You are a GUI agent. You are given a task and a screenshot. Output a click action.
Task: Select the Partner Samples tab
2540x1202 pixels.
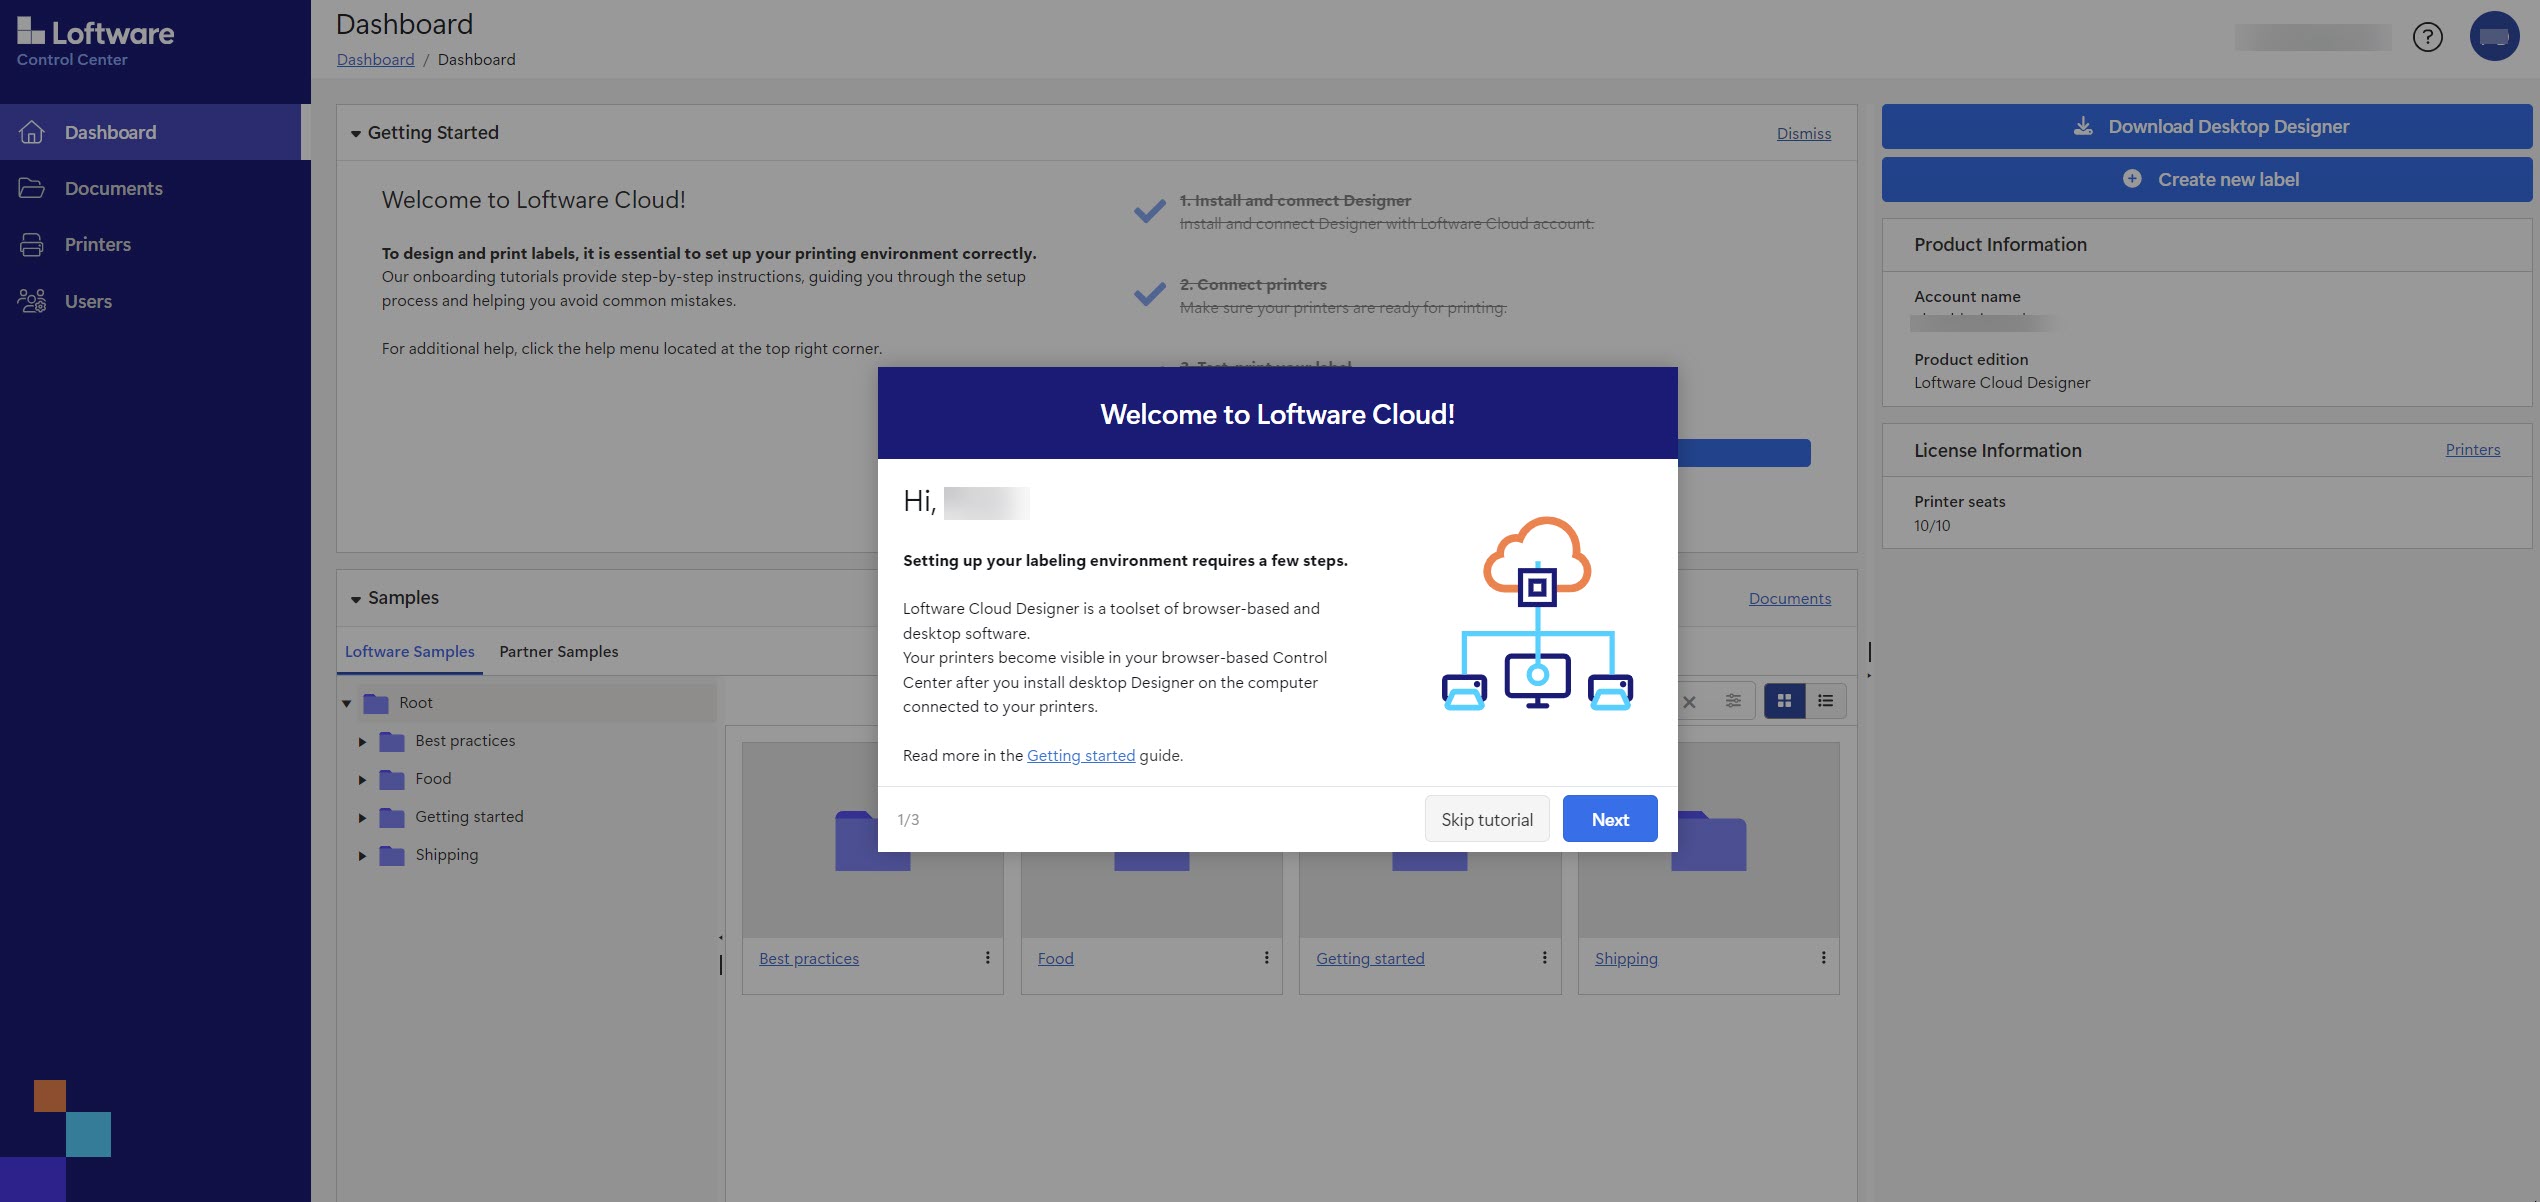click(558, 651)
